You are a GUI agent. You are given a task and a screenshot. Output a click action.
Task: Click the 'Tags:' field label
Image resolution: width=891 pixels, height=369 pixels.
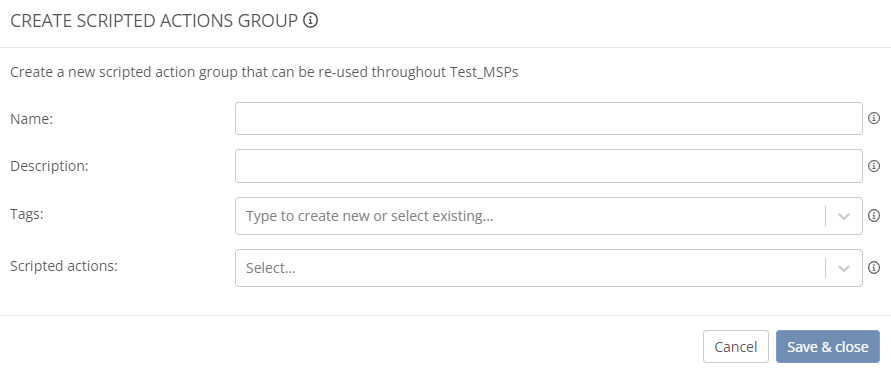coord(27,214)
